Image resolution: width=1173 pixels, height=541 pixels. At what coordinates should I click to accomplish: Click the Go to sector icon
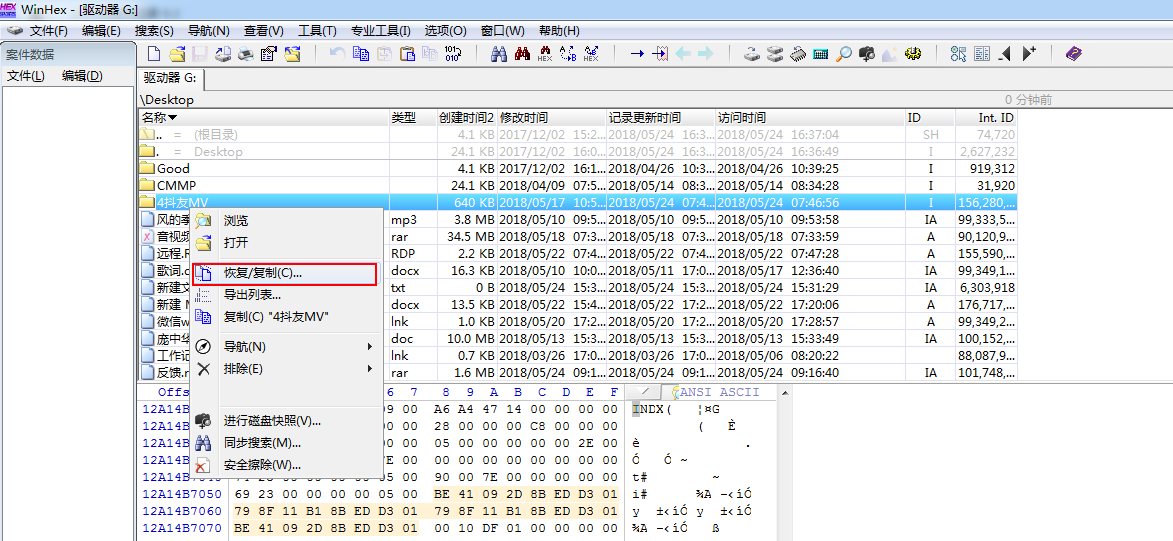[x=661, y=54]
